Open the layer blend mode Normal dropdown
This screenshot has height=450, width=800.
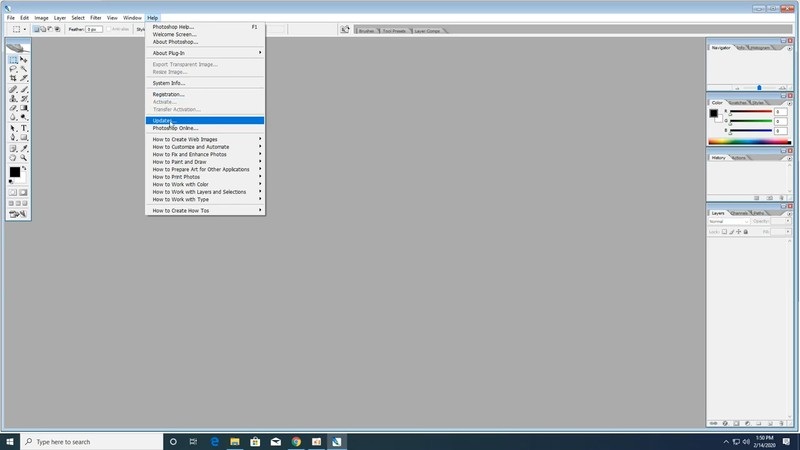pyautogui.click(x=729, y=221)
